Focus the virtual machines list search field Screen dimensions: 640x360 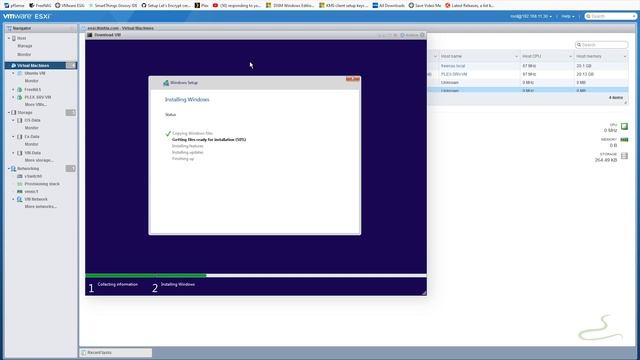[601, 45]
